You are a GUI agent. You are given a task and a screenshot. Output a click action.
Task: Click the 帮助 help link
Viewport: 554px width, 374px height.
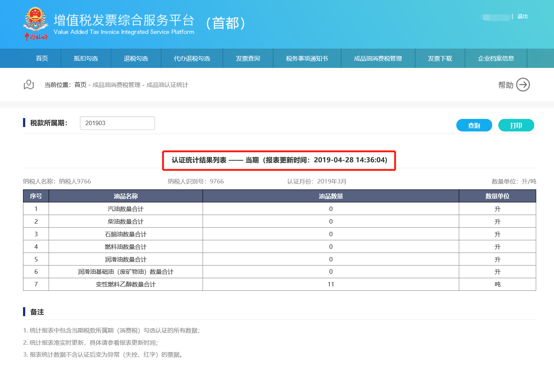pos(506,85)
